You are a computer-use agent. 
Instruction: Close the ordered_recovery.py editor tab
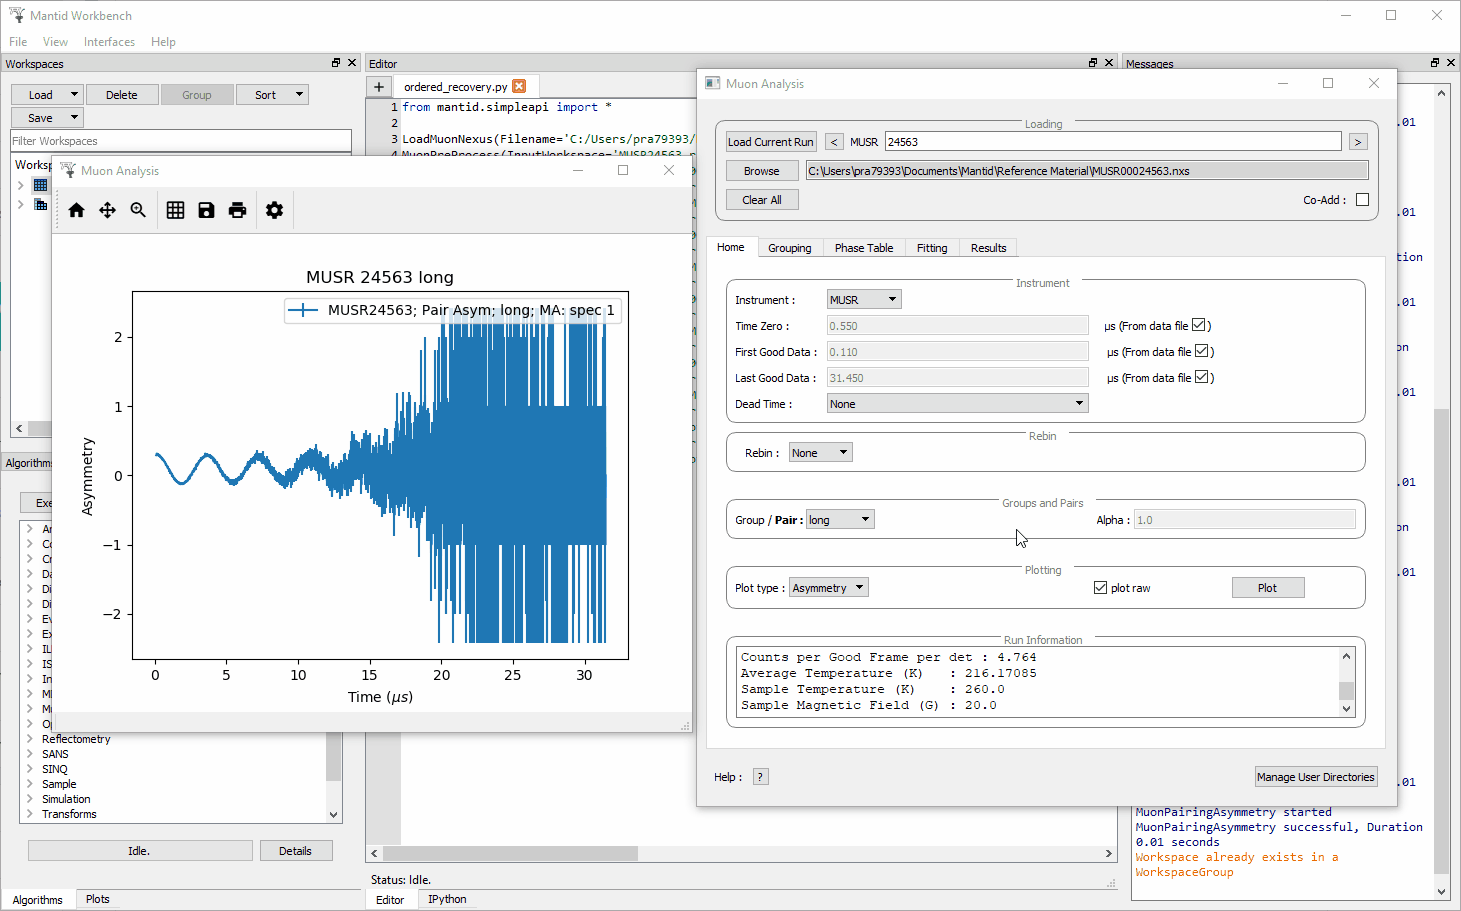pyautogui.click(x=519, y=87)
